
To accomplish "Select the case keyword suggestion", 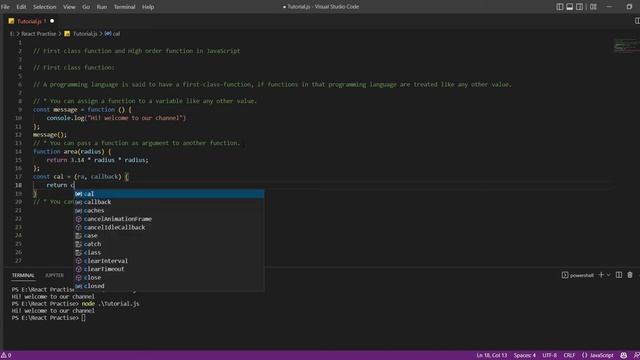I will 169,236.
